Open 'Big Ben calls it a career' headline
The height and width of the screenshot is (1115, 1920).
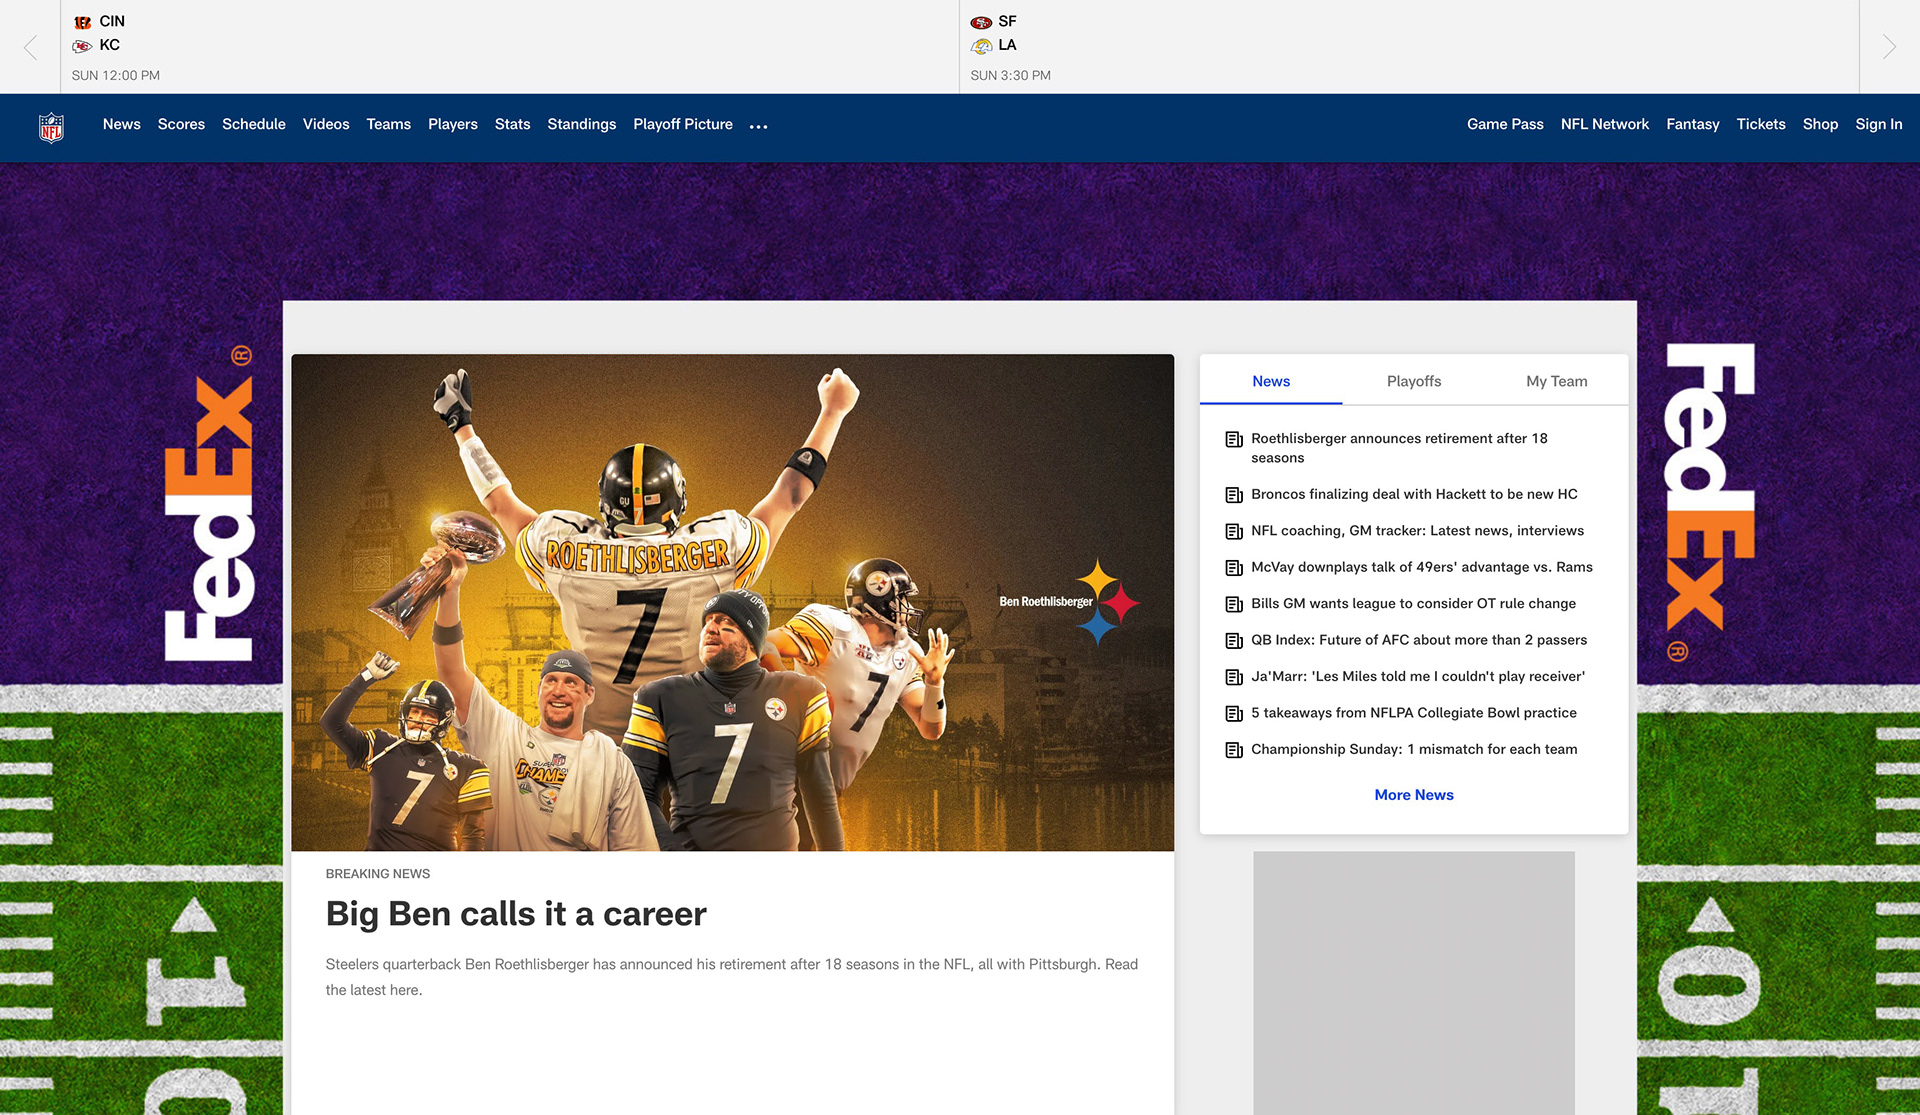pos(516,914)
